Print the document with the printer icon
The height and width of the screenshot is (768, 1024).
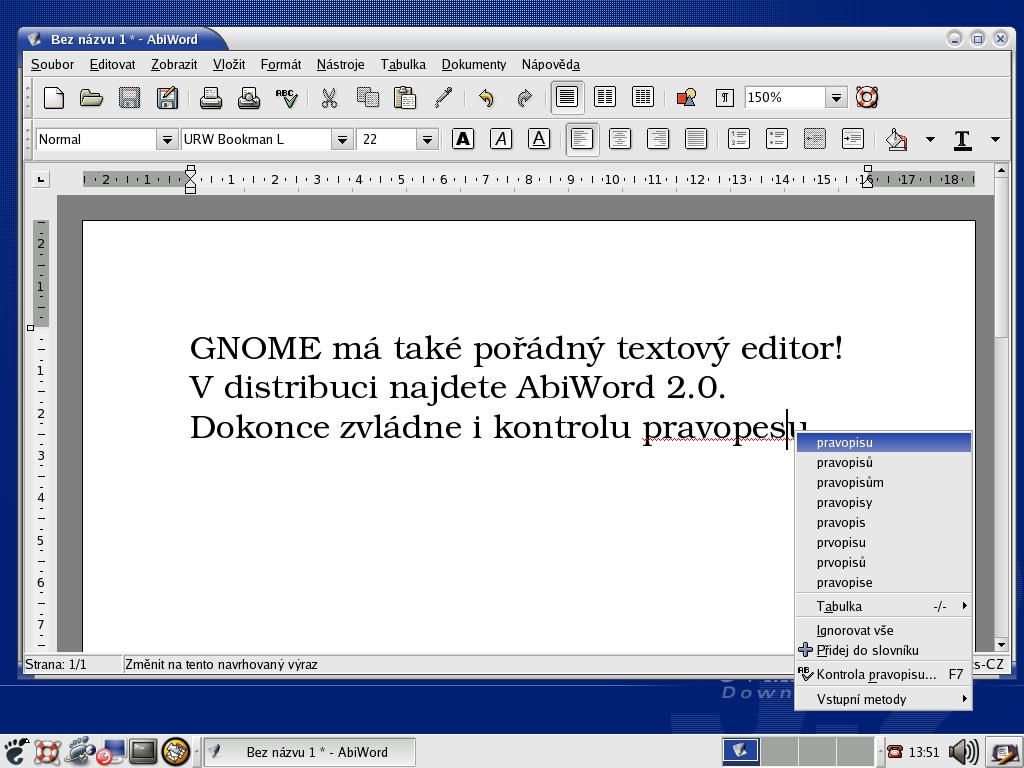coord(210,98)
